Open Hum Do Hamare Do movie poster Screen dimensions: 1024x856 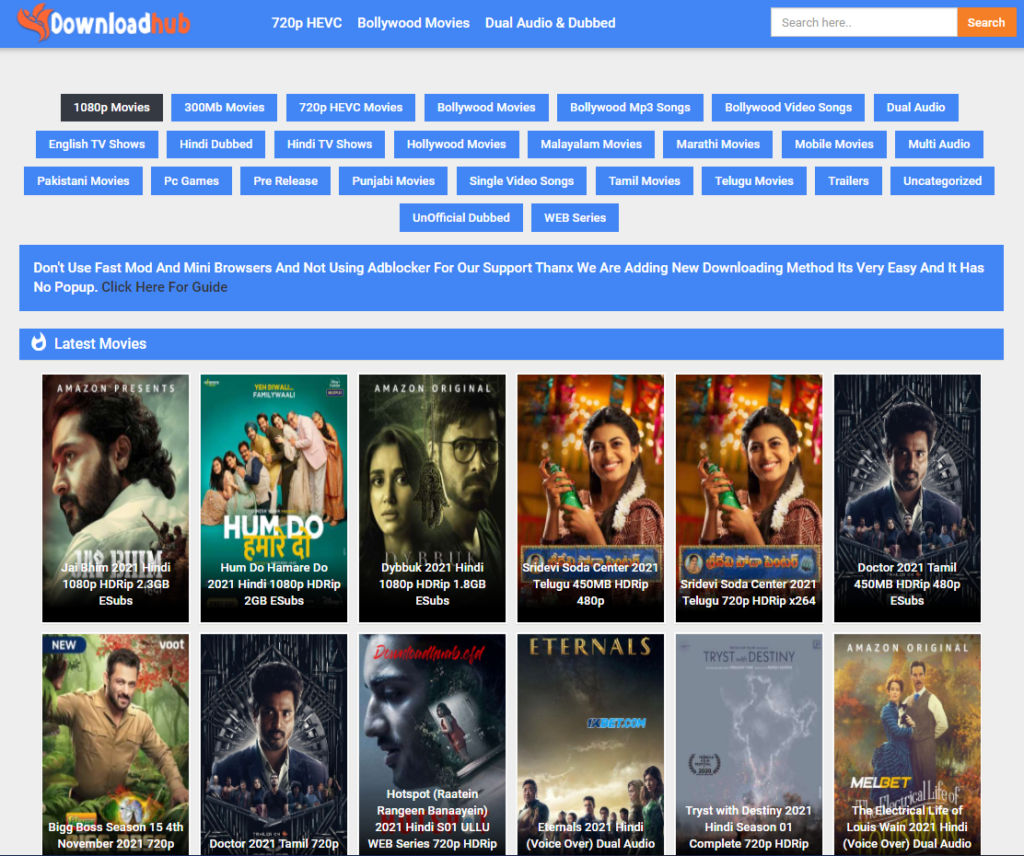pos(274,498)
